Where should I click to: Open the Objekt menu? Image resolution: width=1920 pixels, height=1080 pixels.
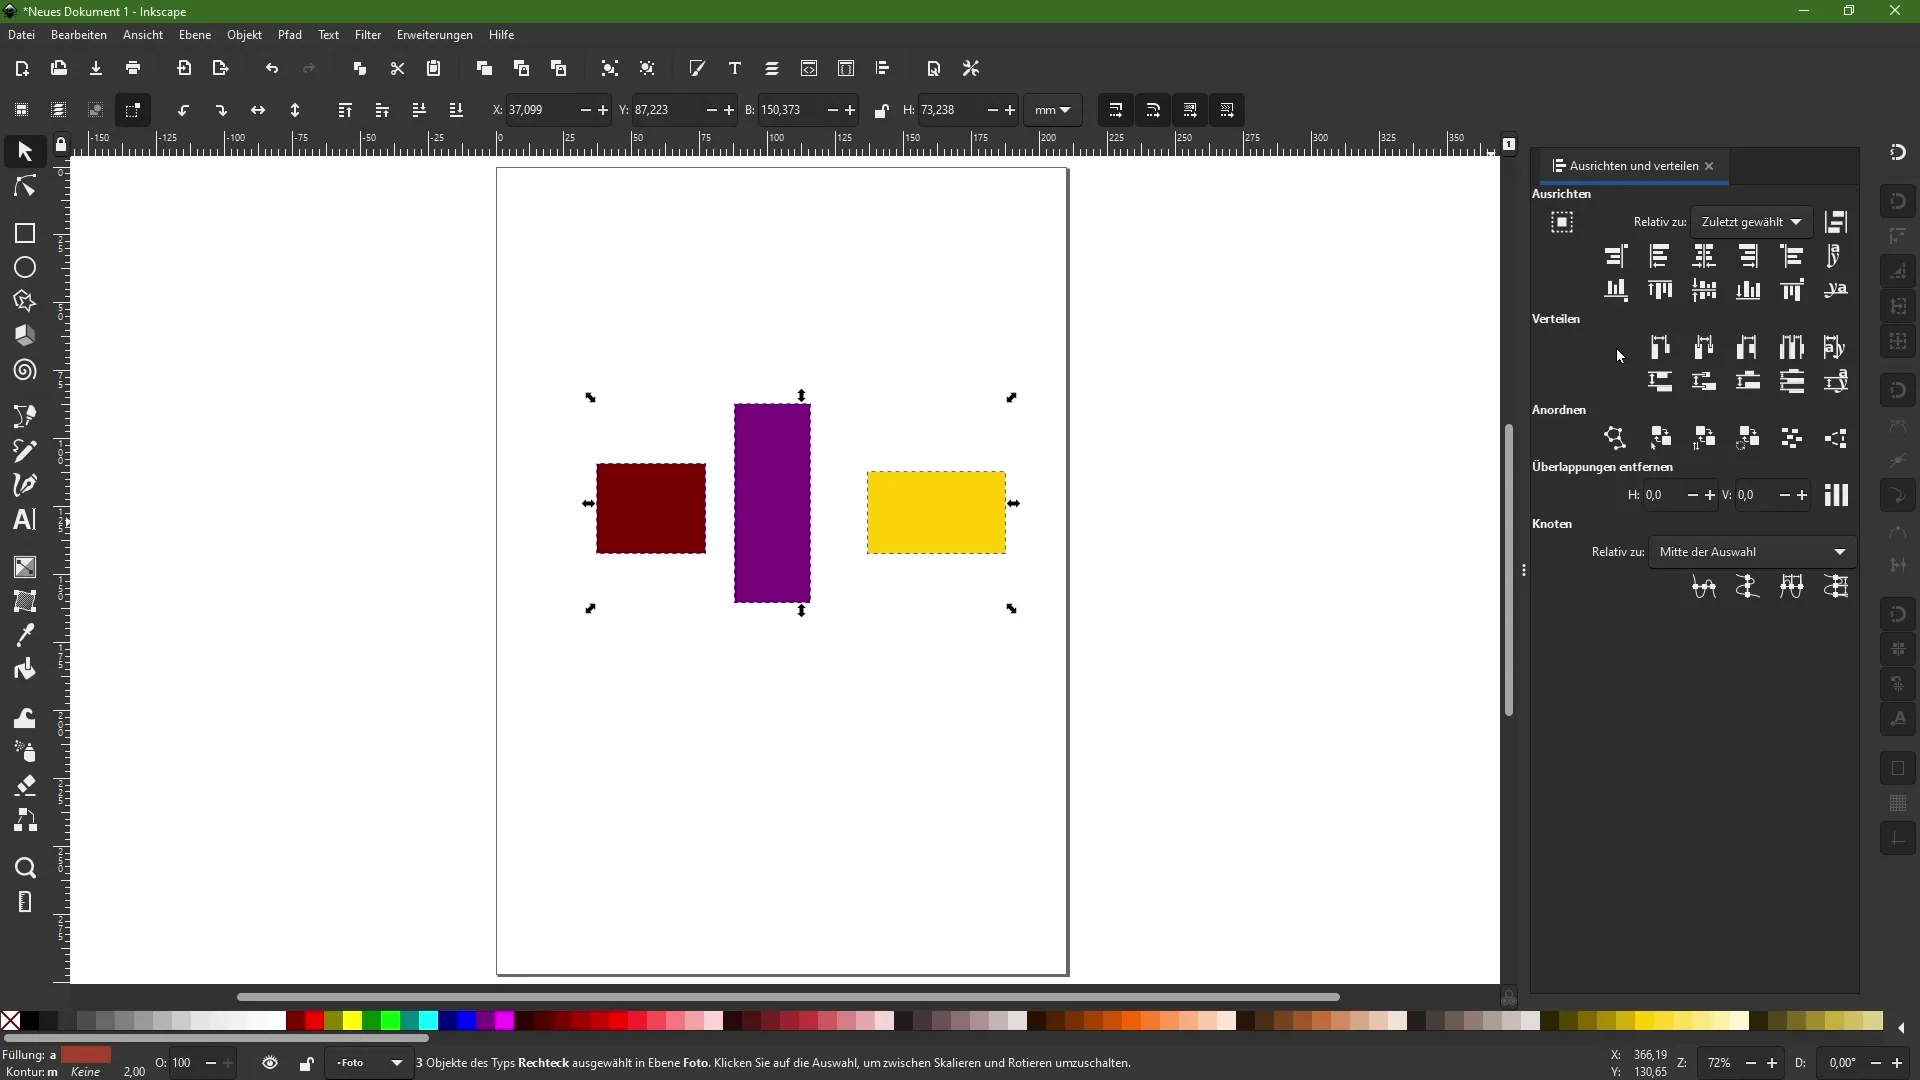(x=244, y=35)
